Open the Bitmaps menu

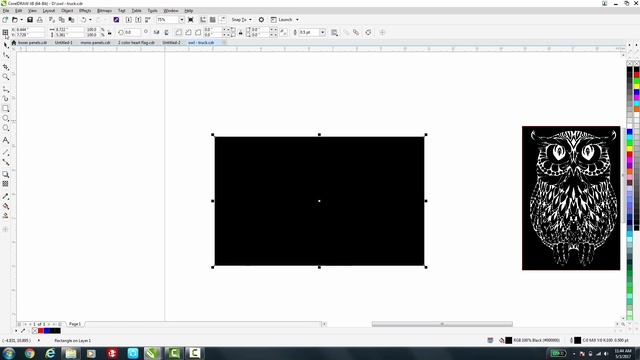click(104, 11)
